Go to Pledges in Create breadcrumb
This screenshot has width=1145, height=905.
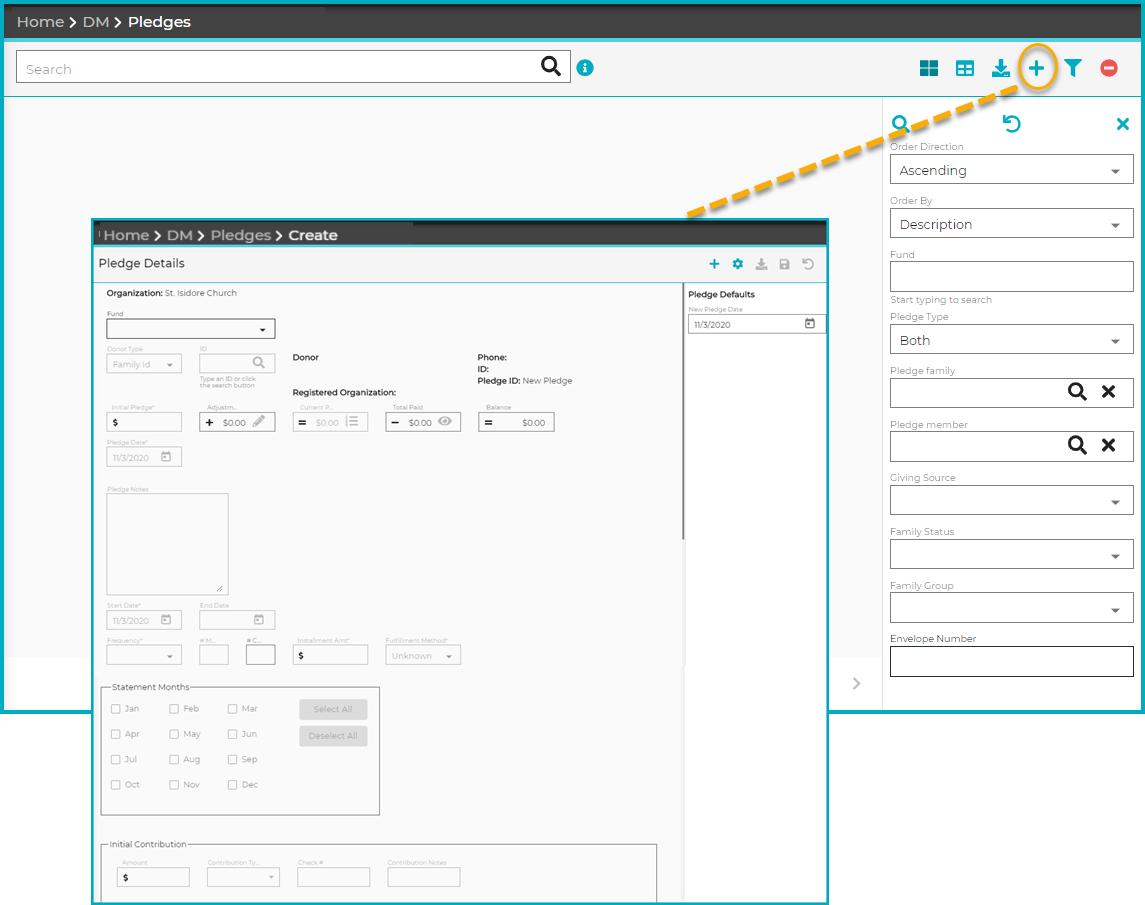pyautogui.click(x=241, y=235)
